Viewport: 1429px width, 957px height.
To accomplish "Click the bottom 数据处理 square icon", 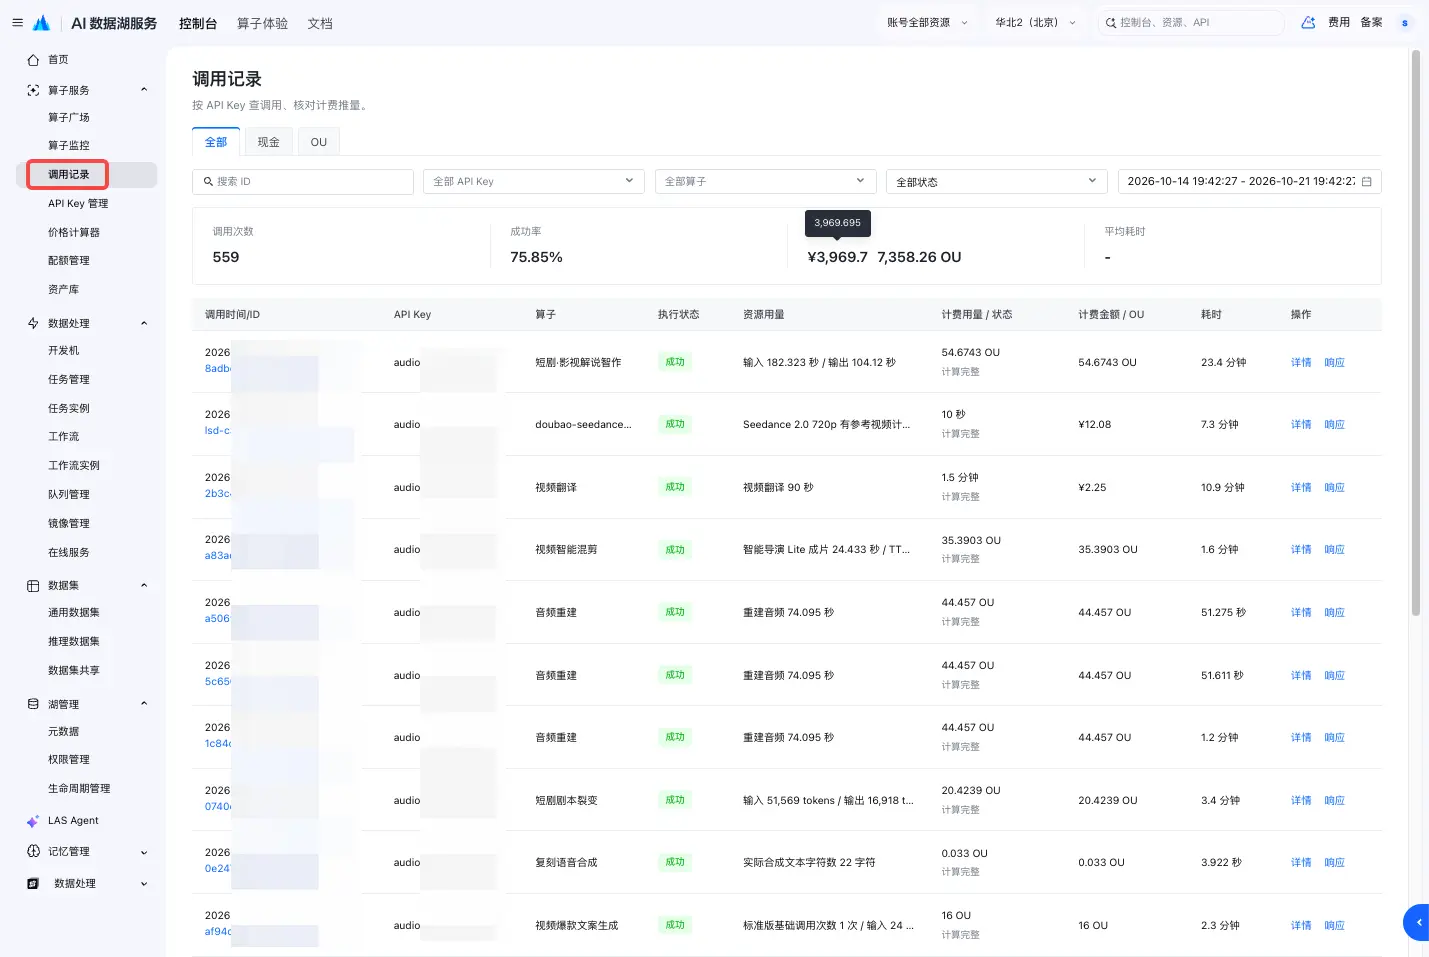I will pos(33,884).
